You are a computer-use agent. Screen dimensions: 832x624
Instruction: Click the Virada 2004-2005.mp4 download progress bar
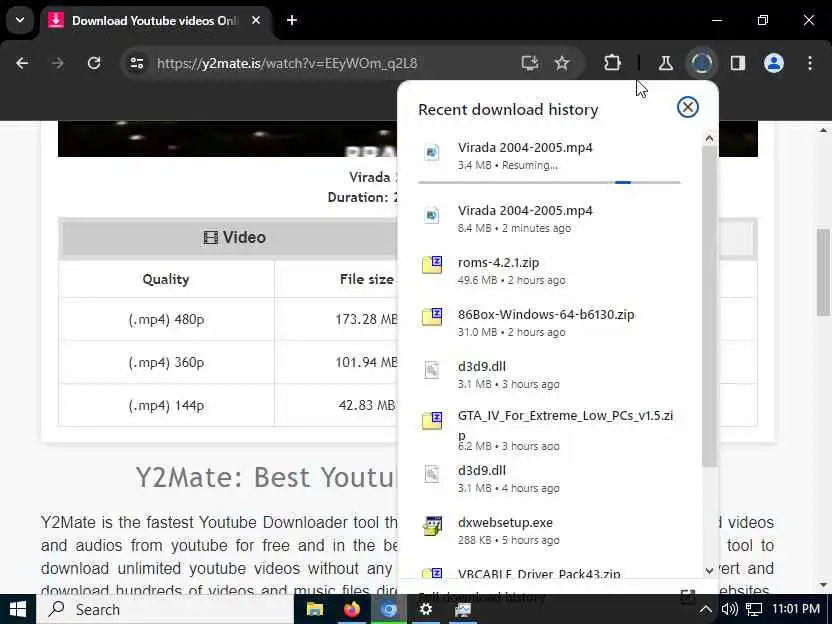(x=549, y=182)
